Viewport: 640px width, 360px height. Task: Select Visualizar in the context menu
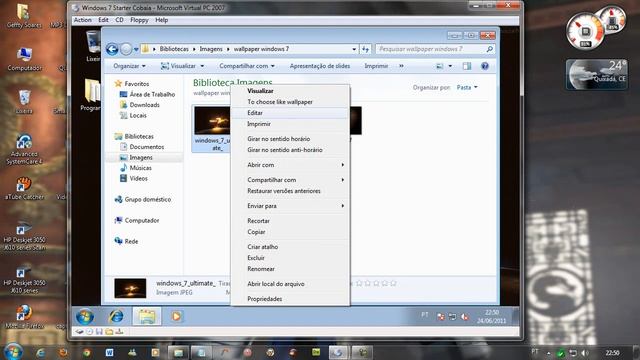[290, 91]
